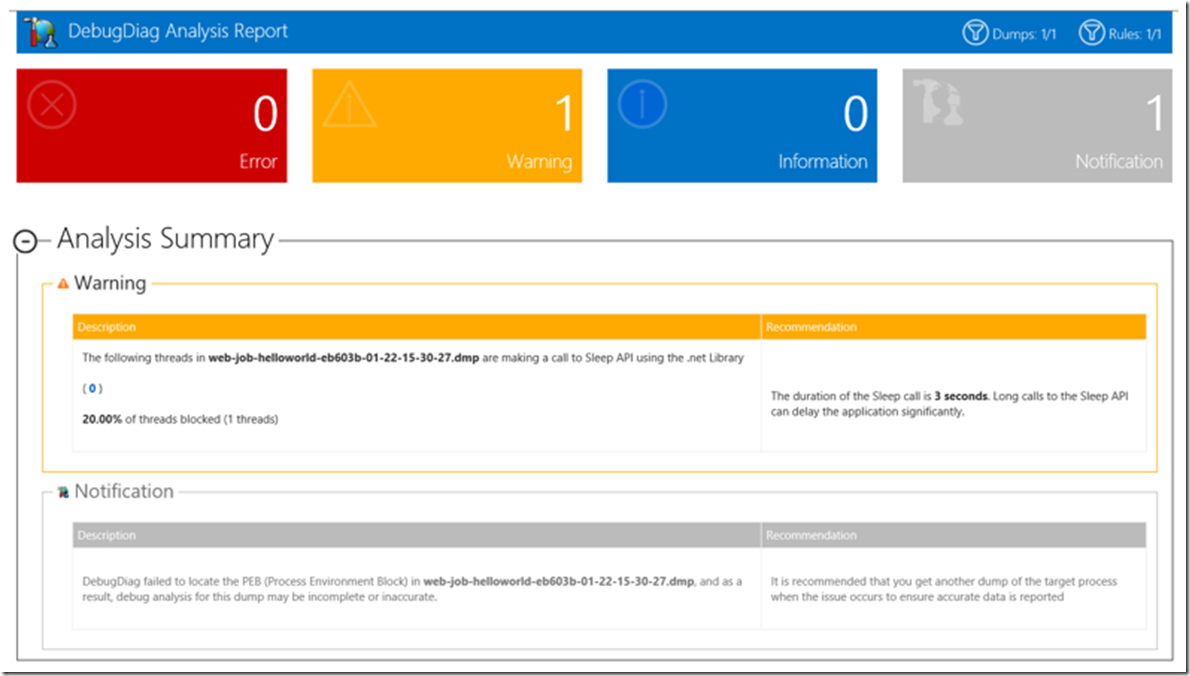Click the warning triangle icon beside Warning heading
Image resolution: width=1190 pixels, height=676 pixels.
63,284
